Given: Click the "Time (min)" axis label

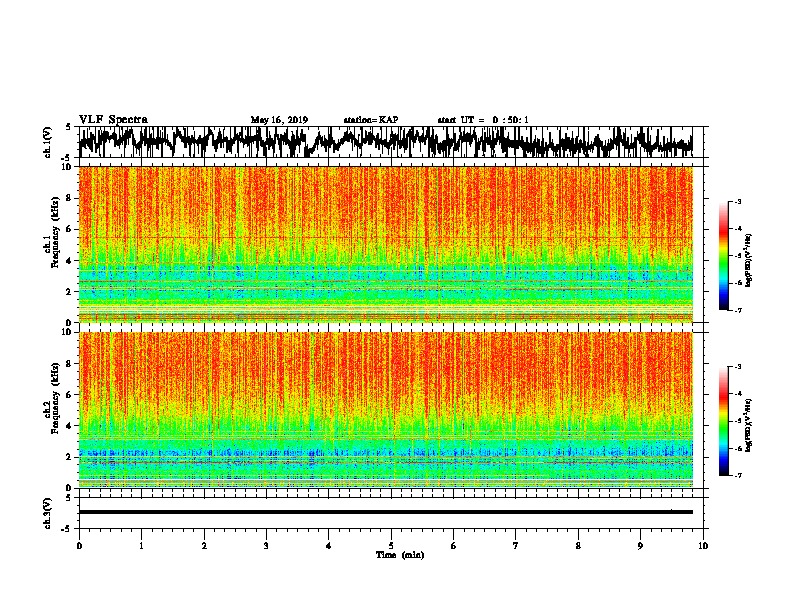Looking at the screenshot, I should coord(400,555).
